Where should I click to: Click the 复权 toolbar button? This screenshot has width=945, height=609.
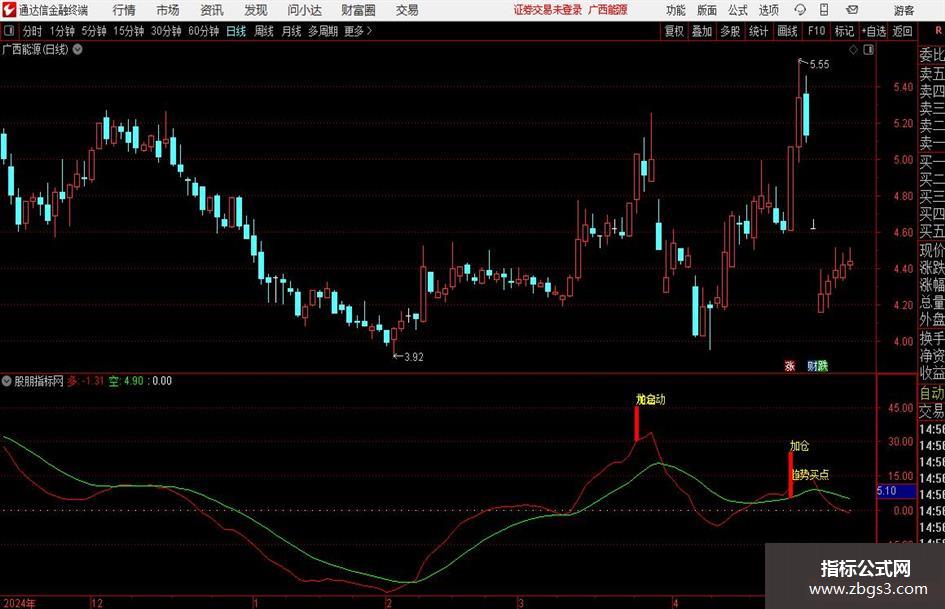pyautogui.click(x=674, y=31)
